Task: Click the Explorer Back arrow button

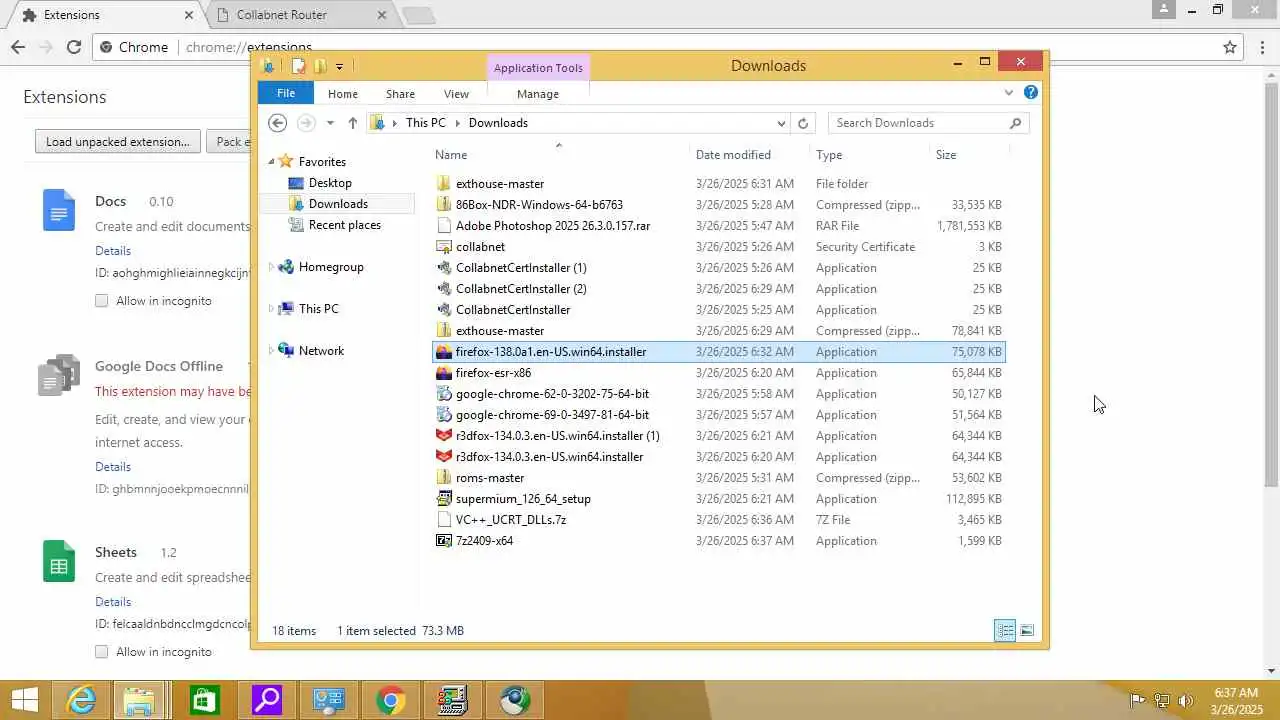Action: click(278, 123)
